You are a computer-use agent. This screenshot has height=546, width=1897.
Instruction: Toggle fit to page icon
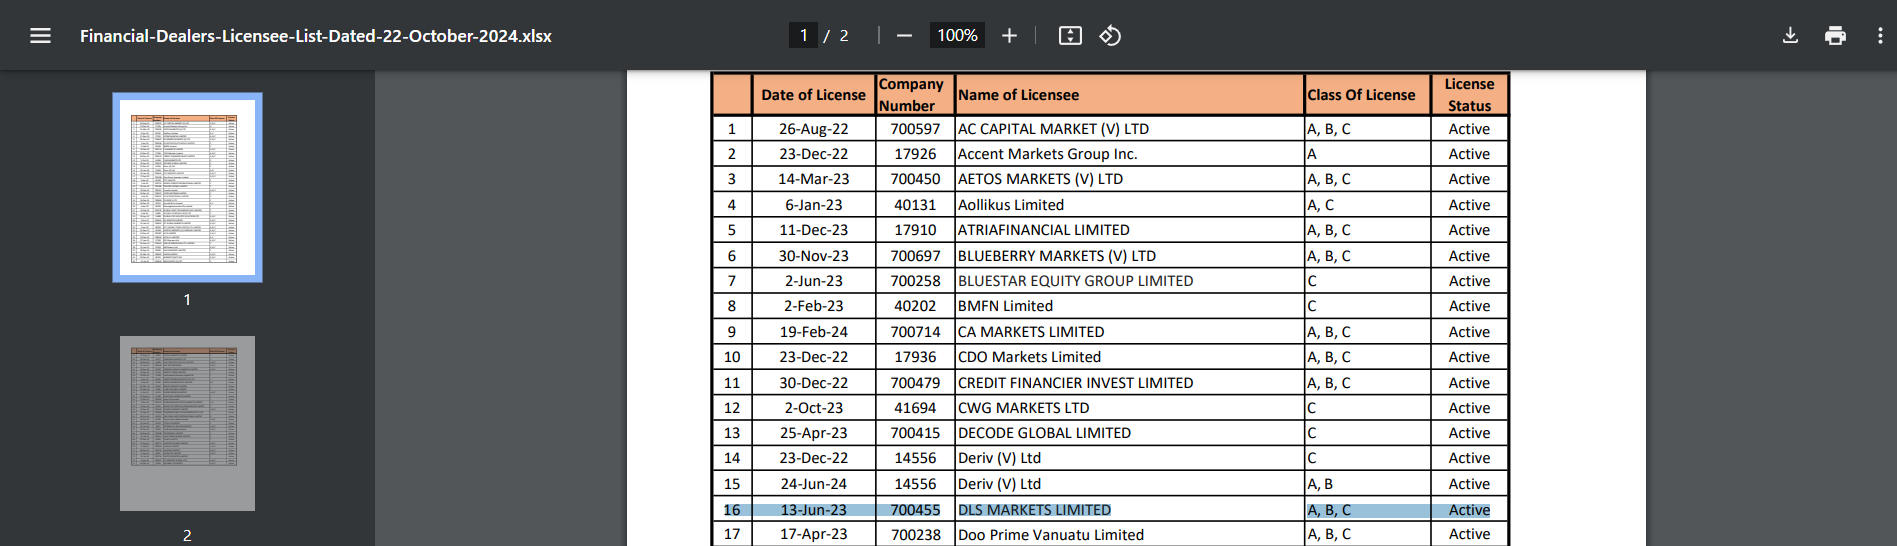pos(1070,36)
